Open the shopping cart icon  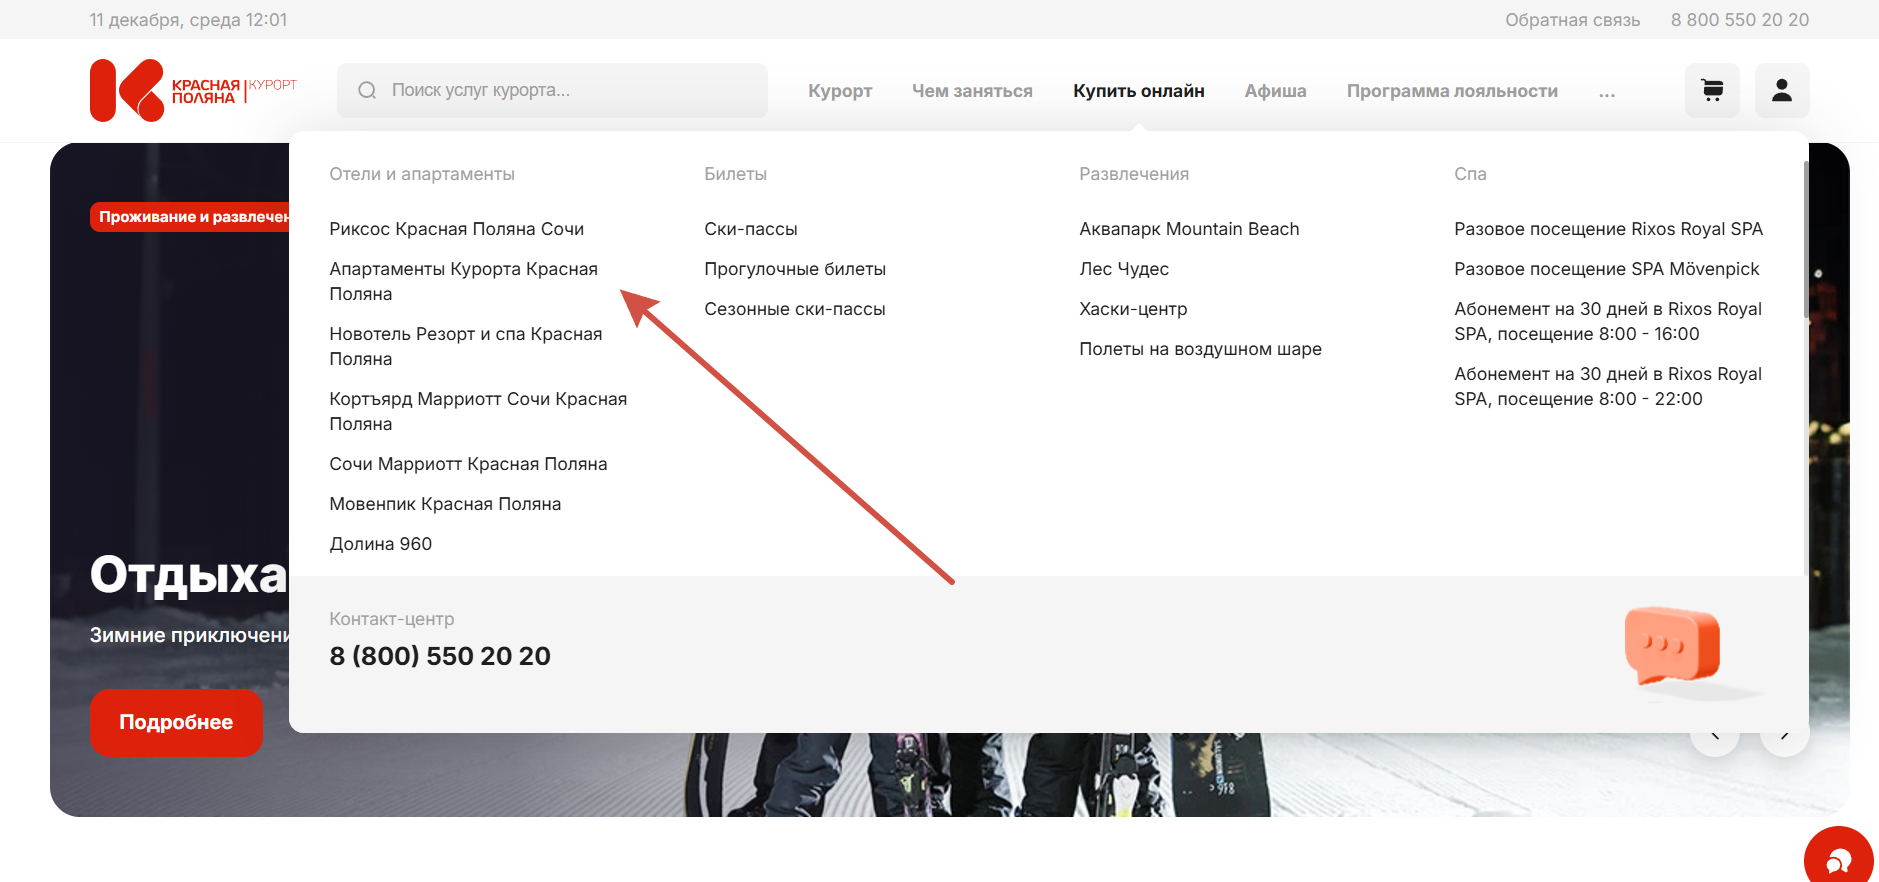tap(1712, 91)
